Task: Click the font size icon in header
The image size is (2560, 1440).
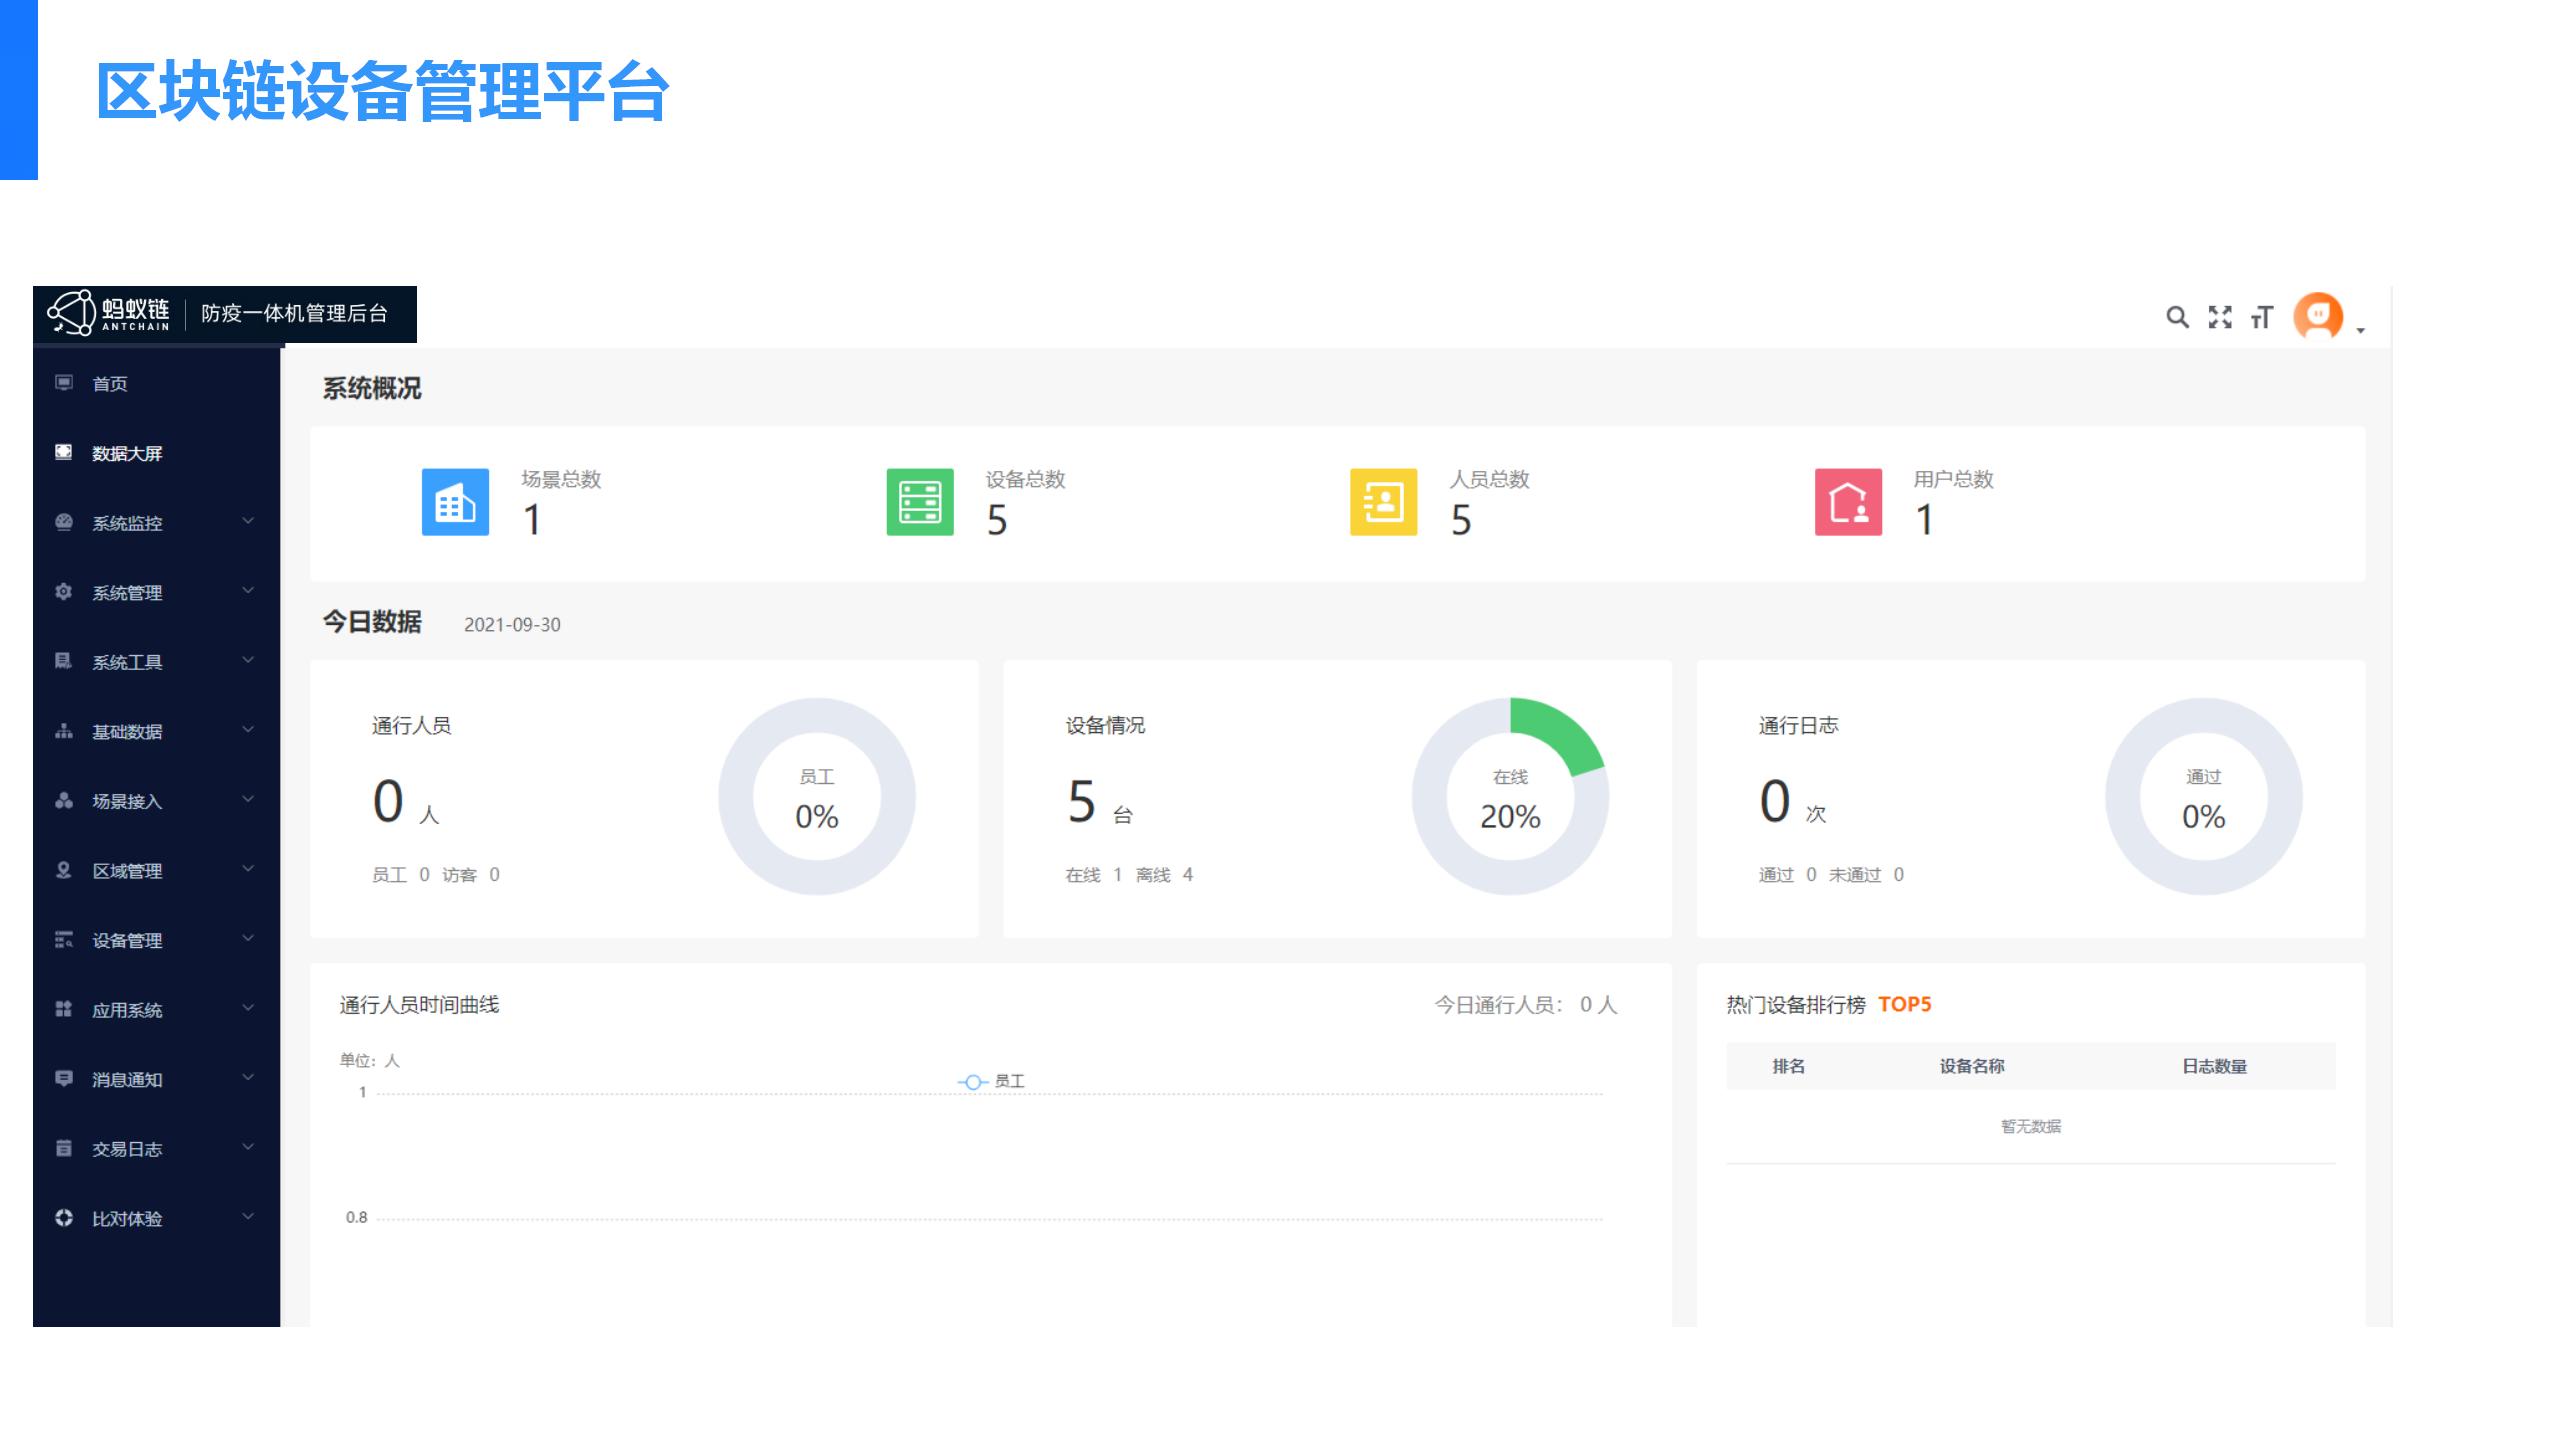Action: pos(2261,317)
